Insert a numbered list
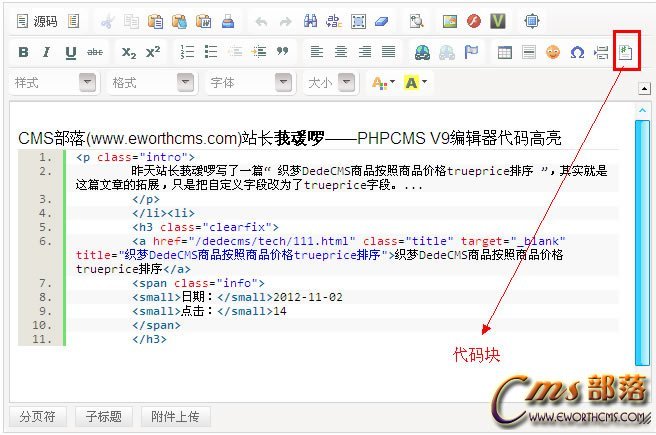The image size is (656, 435). click(x=186, y=52)
